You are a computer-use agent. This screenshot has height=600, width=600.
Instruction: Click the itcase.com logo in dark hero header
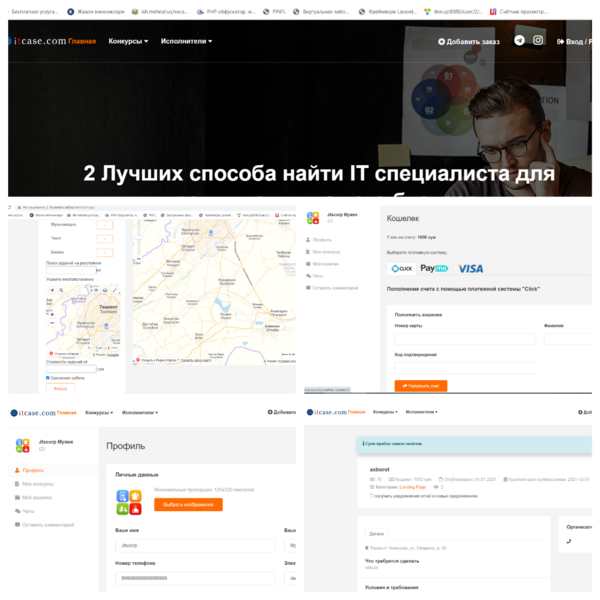pos(37,41)
